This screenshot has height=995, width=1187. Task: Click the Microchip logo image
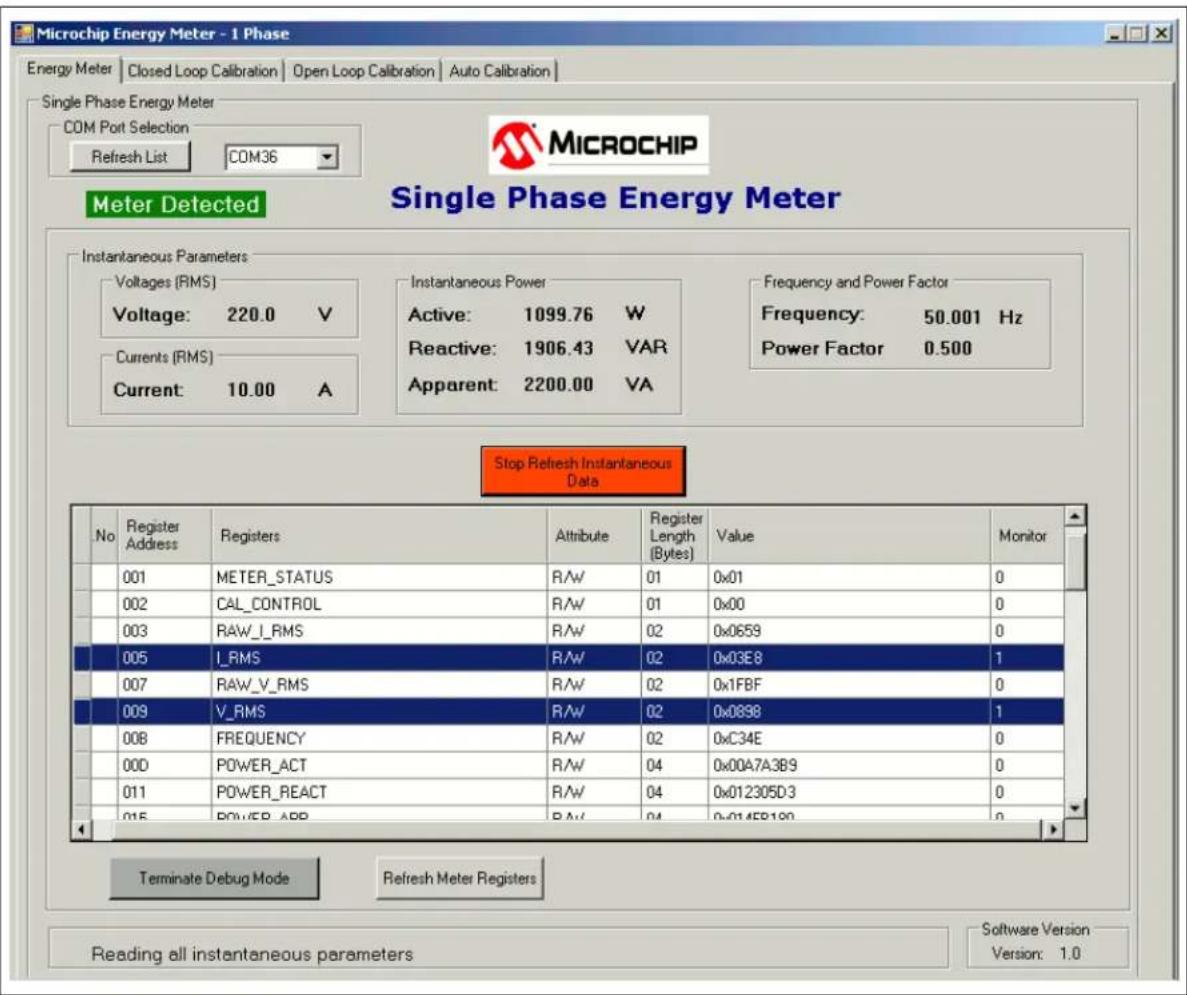pos(599,145)
